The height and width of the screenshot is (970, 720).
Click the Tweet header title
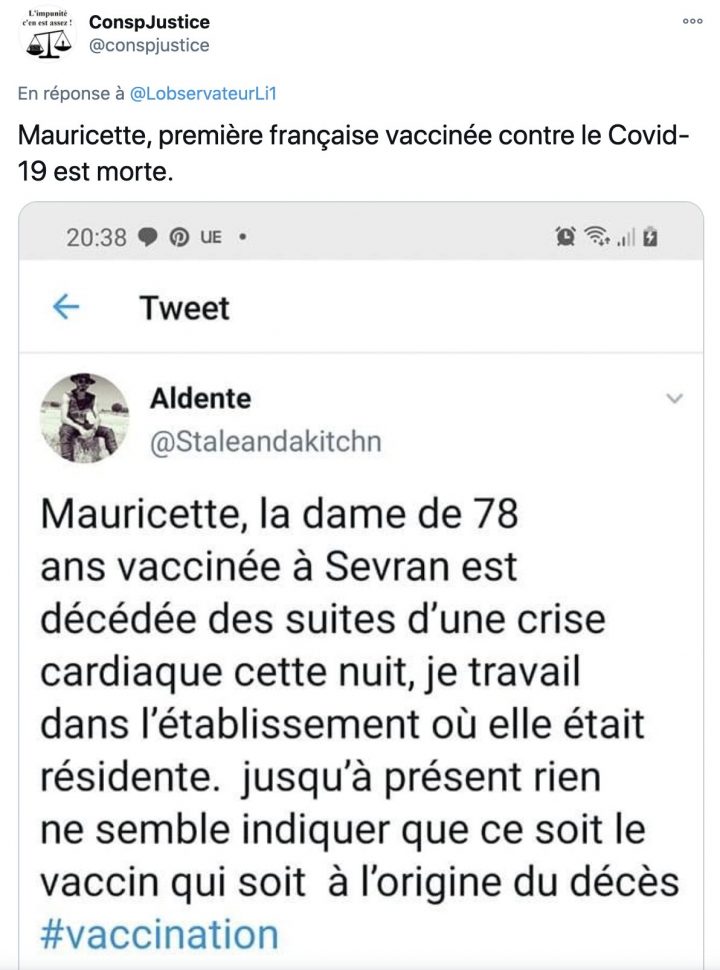[185, 307]
